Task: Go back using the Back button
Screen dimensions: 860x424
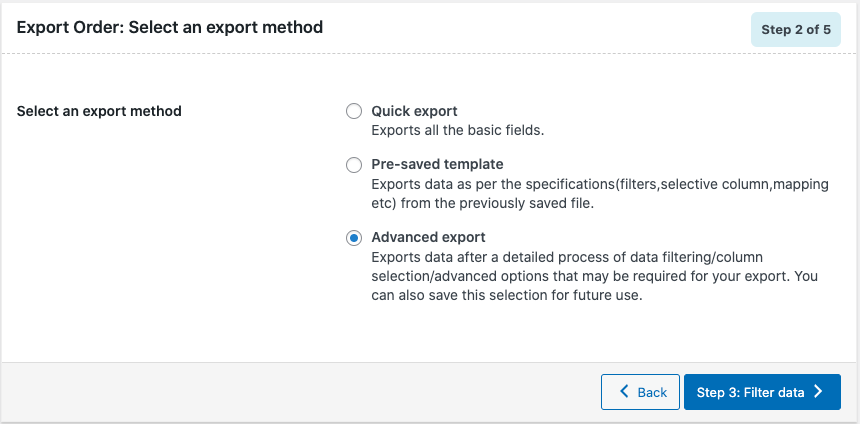Action: (x=640, y=392)
